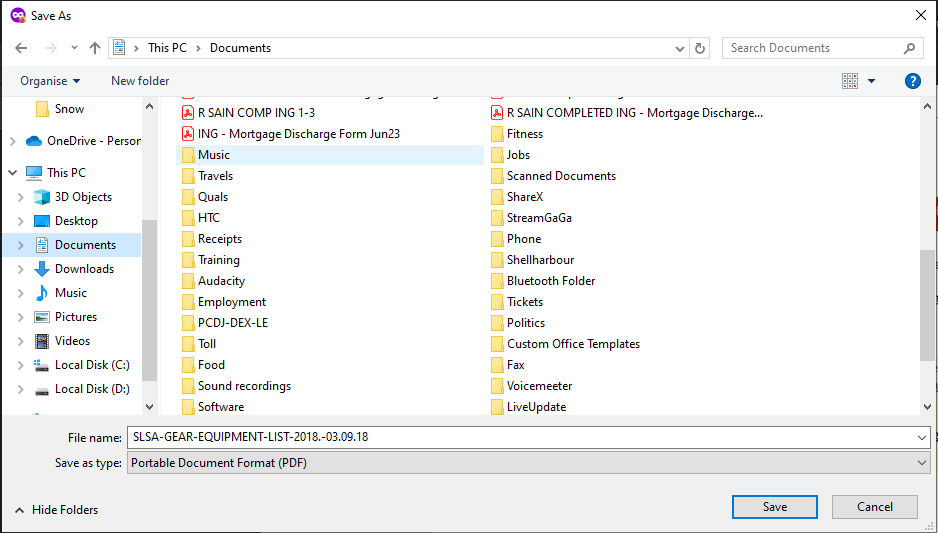Select the Voicemeeter folder
This screenshot has height=533, width=938.
coord(531,386)
